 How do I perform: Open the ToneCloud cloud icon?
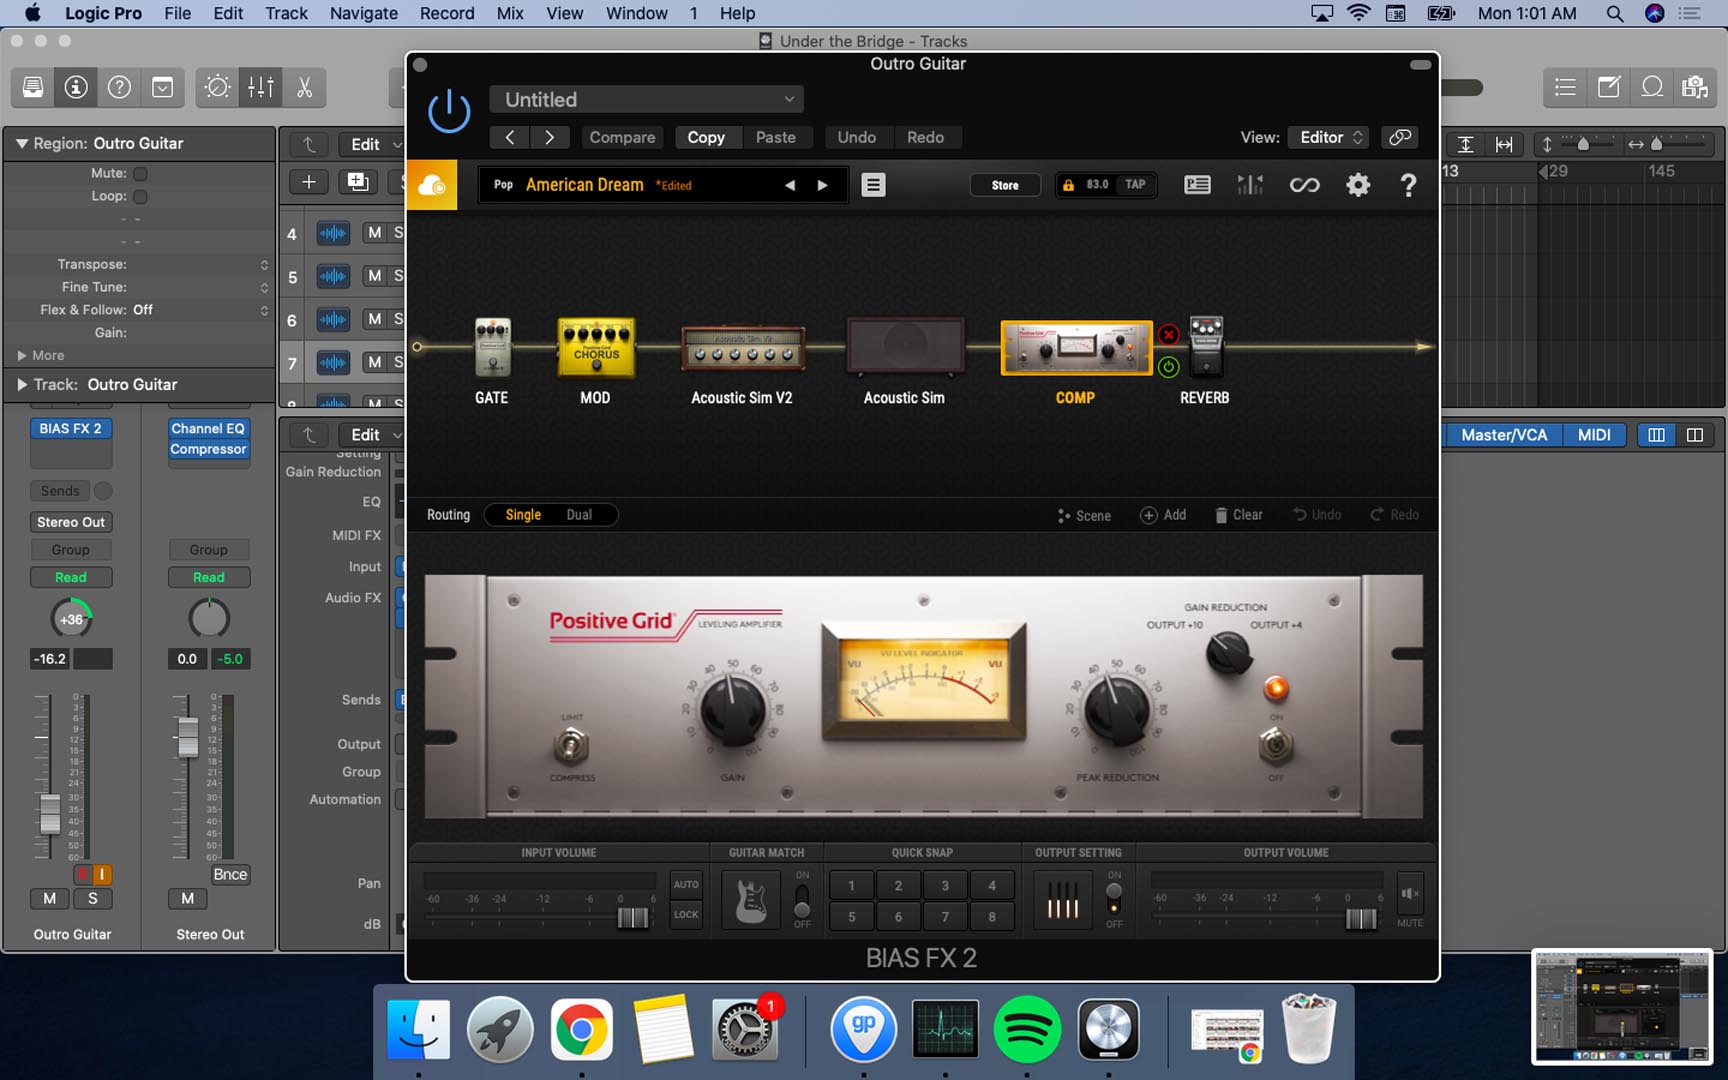[432, 185]
